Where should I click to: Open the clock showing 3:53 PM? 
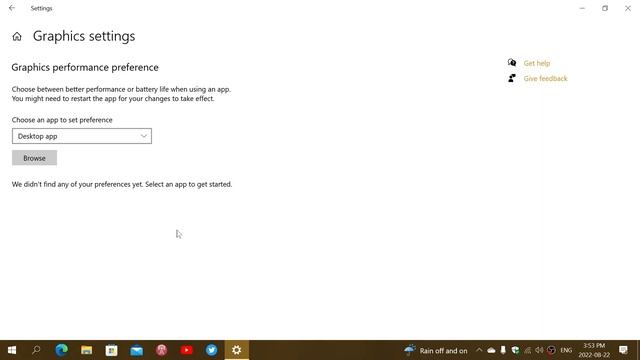[x=594, y=350]
